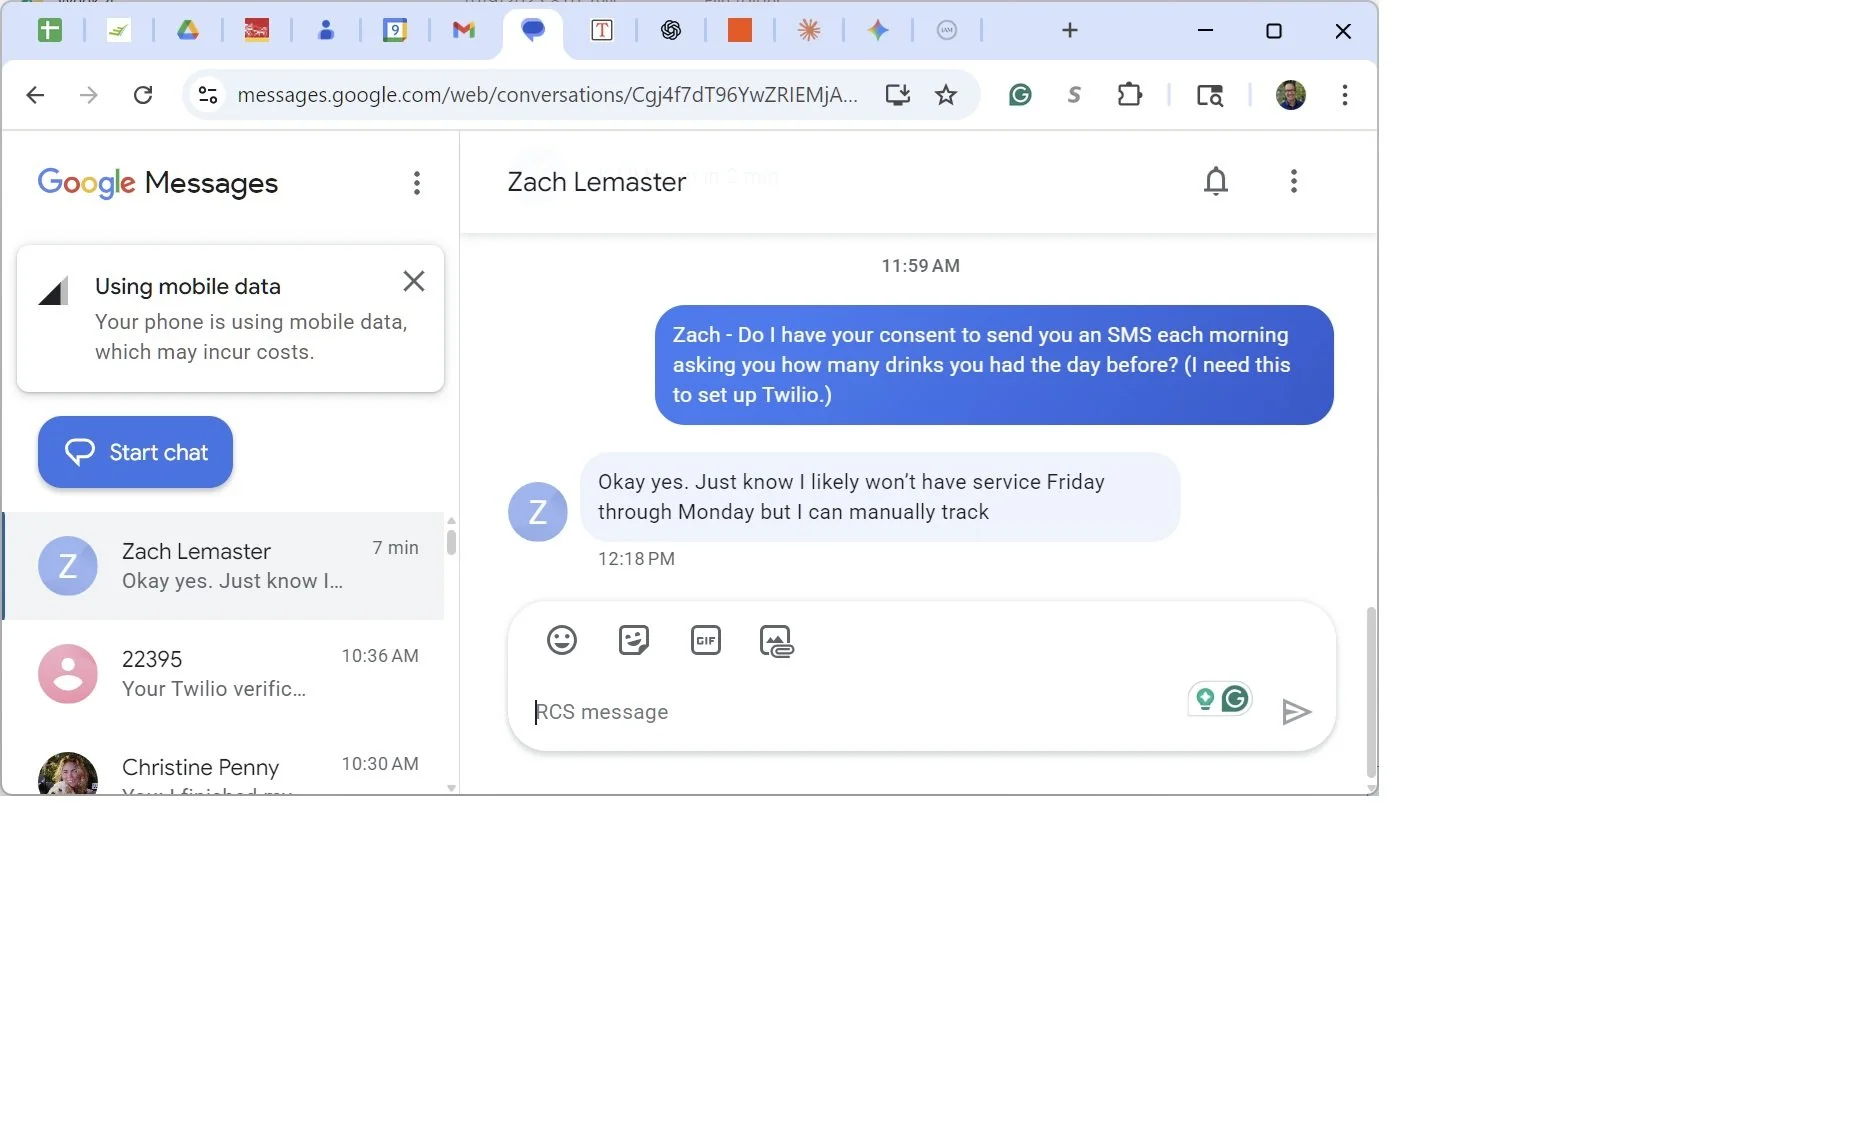Viewport: 1863px width, 1137px height.
Task: Dismiss the Using mobile data notice
Action: coord(414,281)
